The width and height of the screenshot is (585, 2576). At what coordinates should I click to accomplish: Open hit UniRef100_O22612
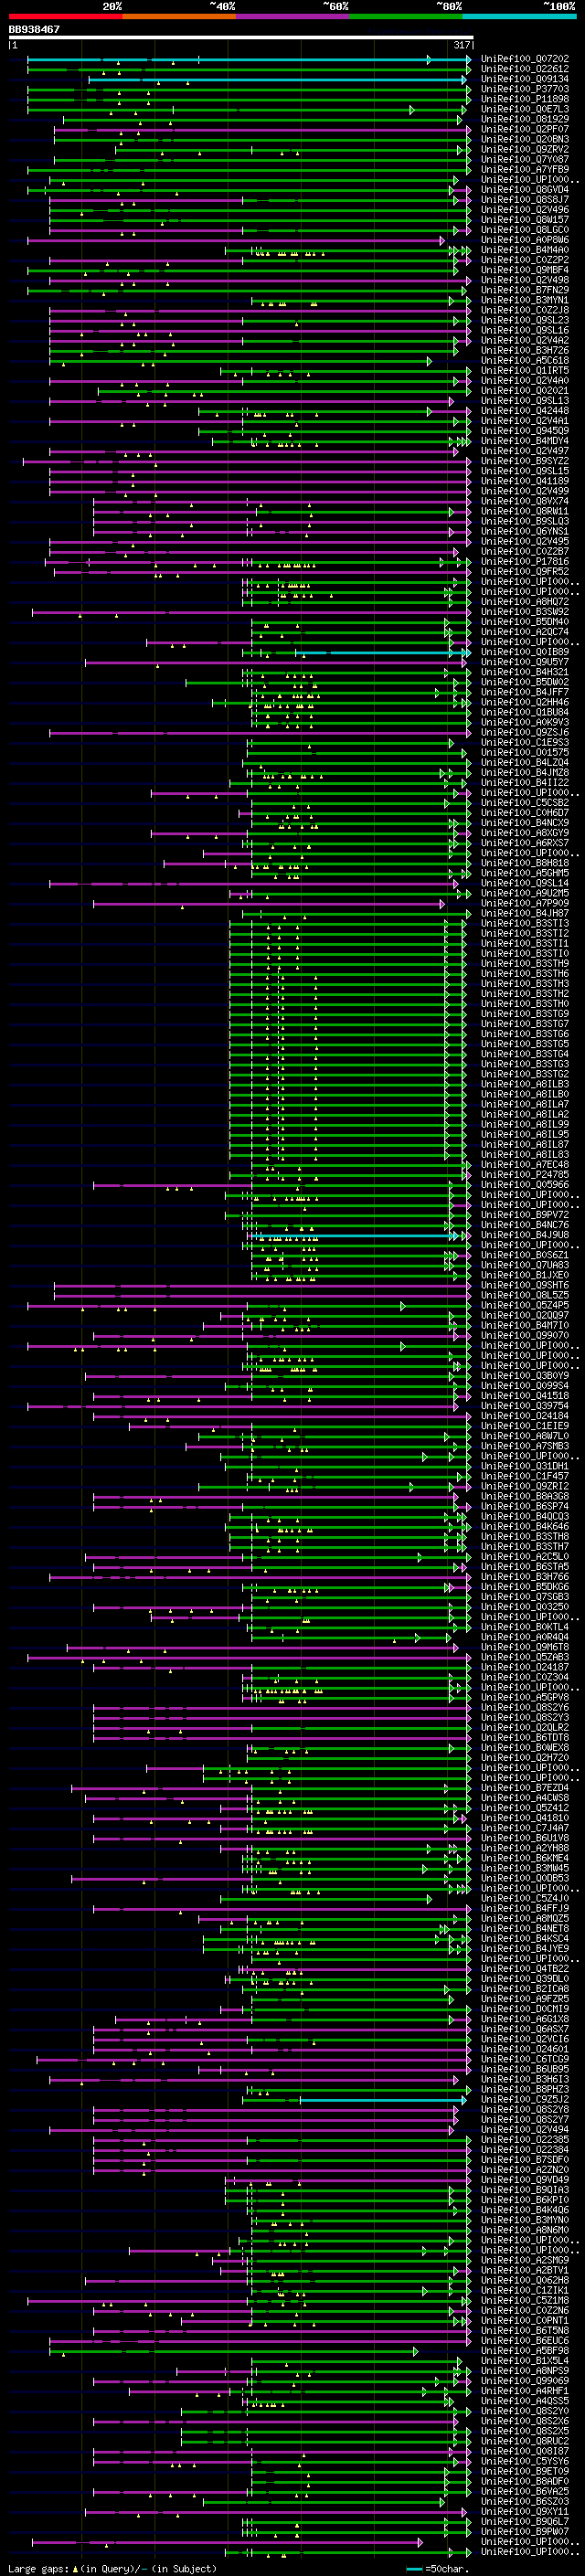tap(525, 69)
